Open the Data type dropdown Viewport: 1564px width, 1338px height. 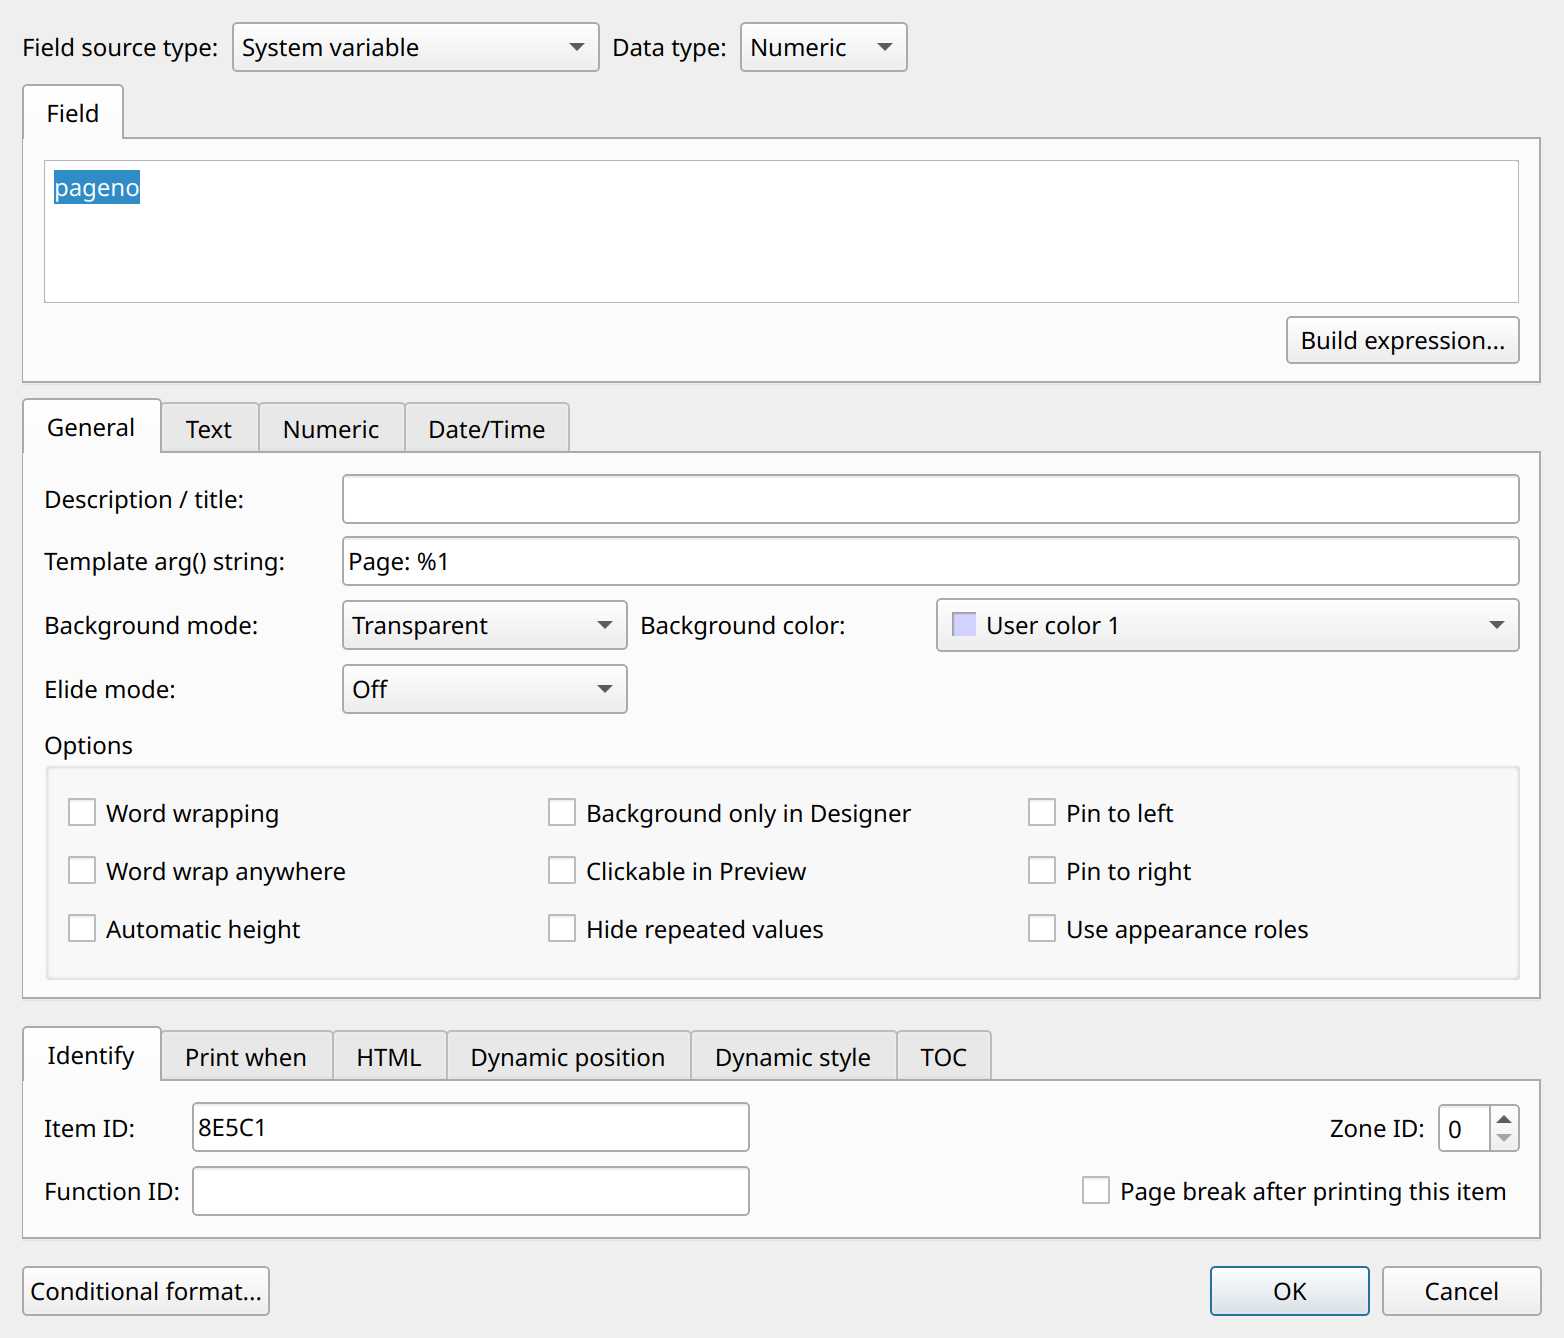click(x=823, y=47)
